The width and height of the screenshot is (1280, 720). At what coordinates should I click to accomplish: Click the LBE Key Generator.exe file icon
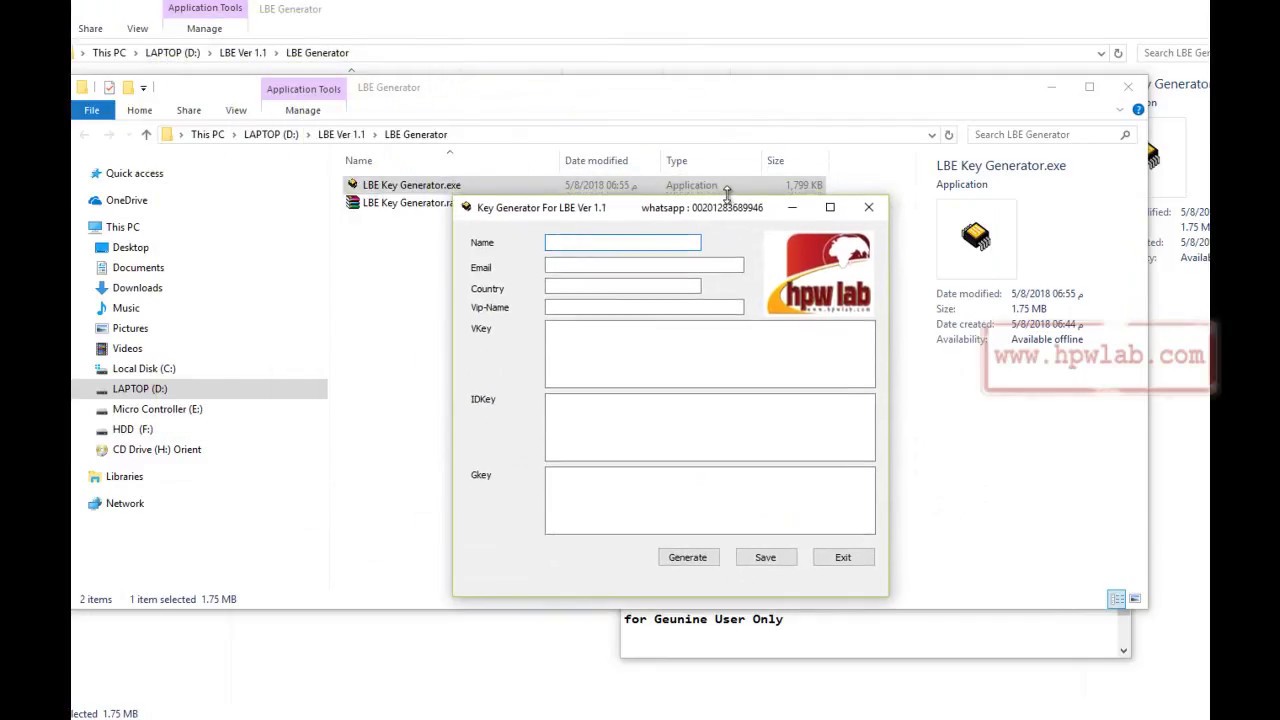(x=352, y=185)
